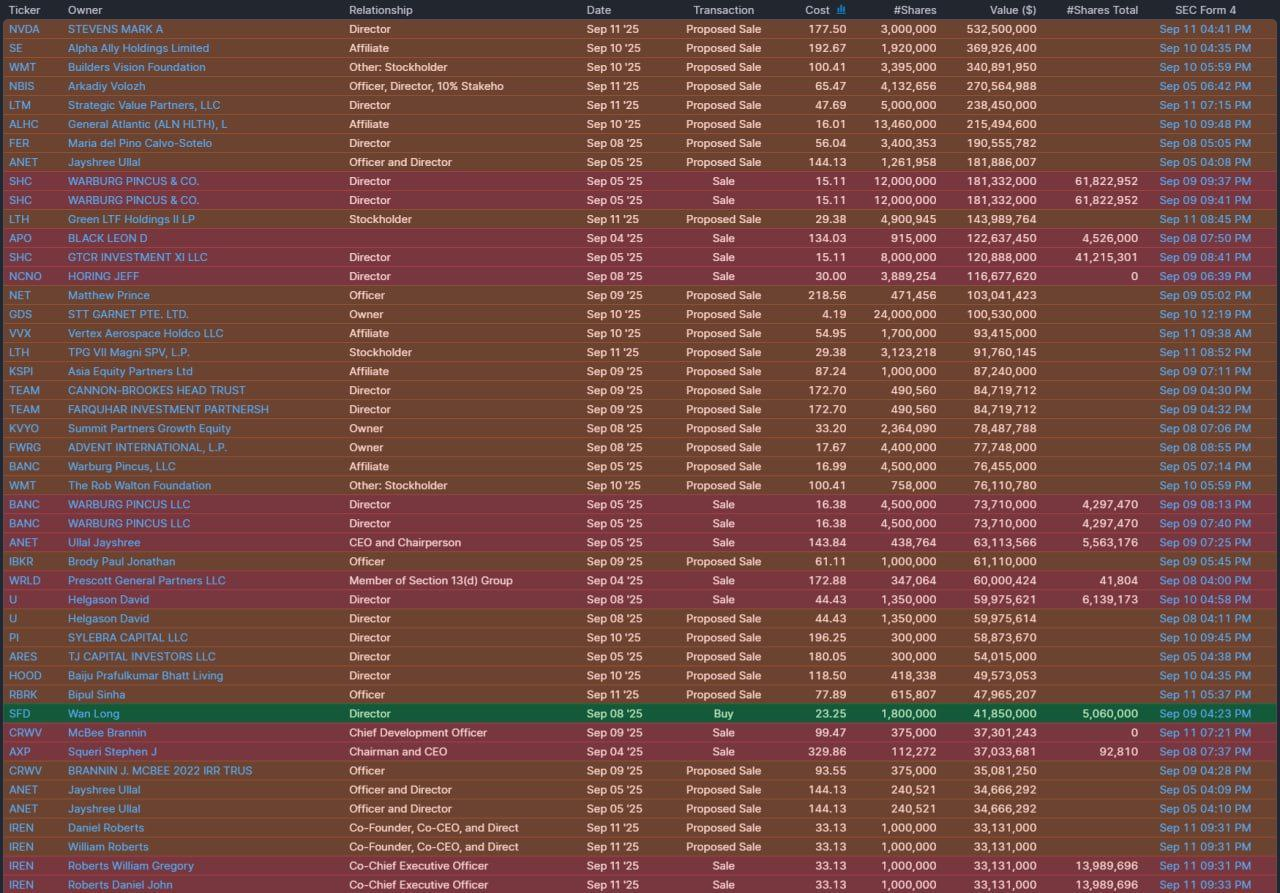The width and height of the screenshot is (1280, 893).
Task: Select the value 41,850,000 in SFD row
Action: pyautogui.click(x=1004, y=713)
